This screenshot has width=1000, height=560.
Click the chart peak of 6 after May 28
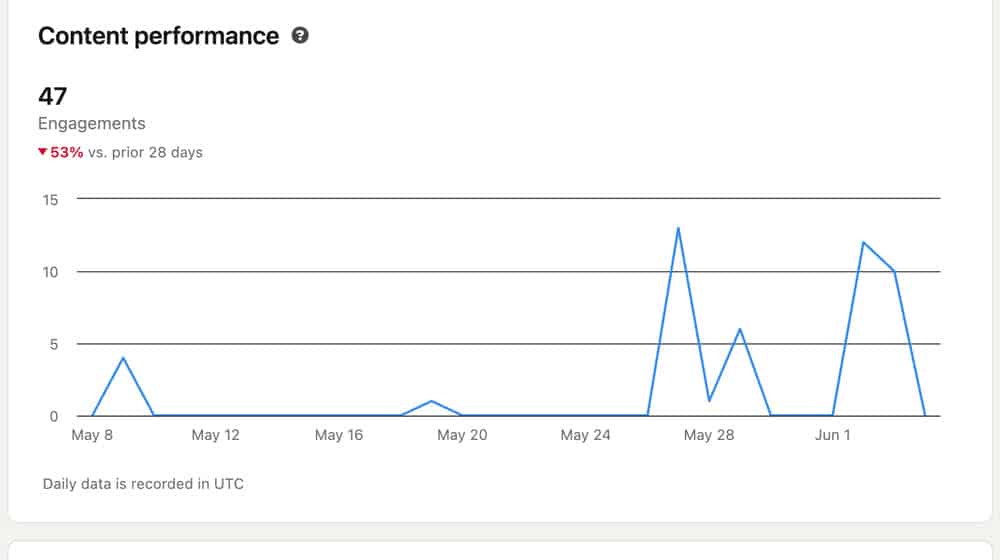(x=739, y=329)
